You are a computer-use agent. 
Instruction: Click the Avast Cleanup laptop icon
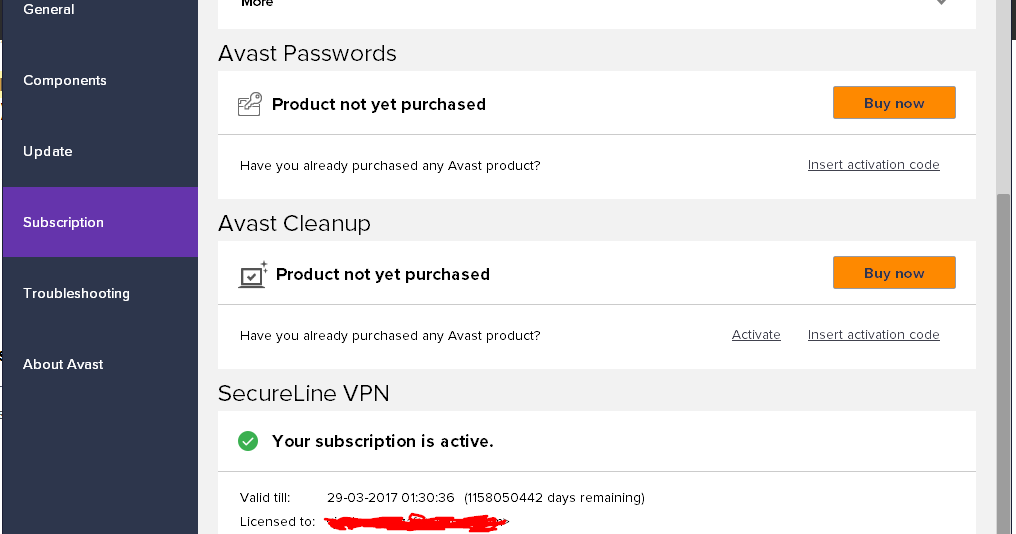(253, 274)
